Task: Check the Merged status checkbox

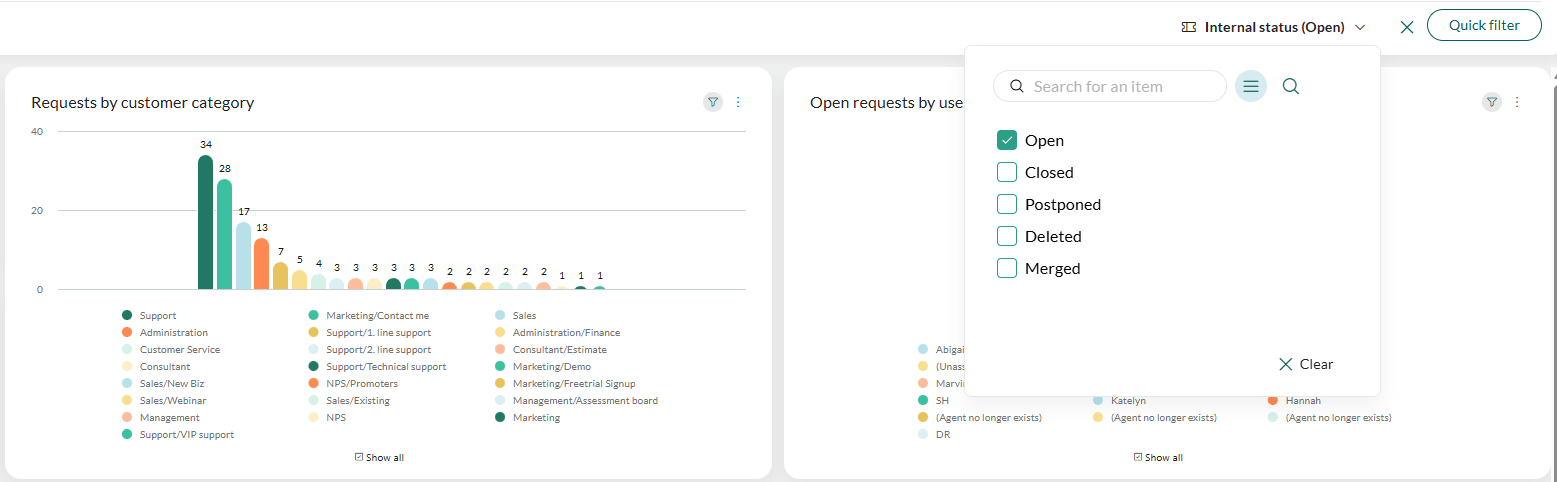Action: 1007,268
